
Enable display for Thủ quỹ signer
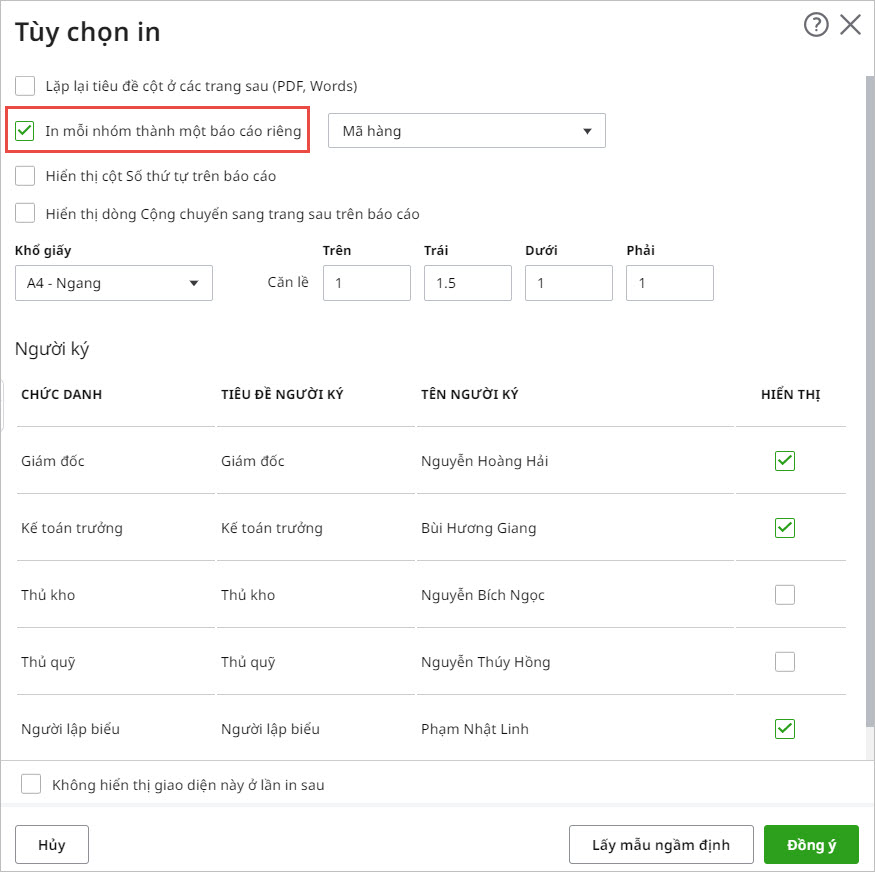pos(785,662)
